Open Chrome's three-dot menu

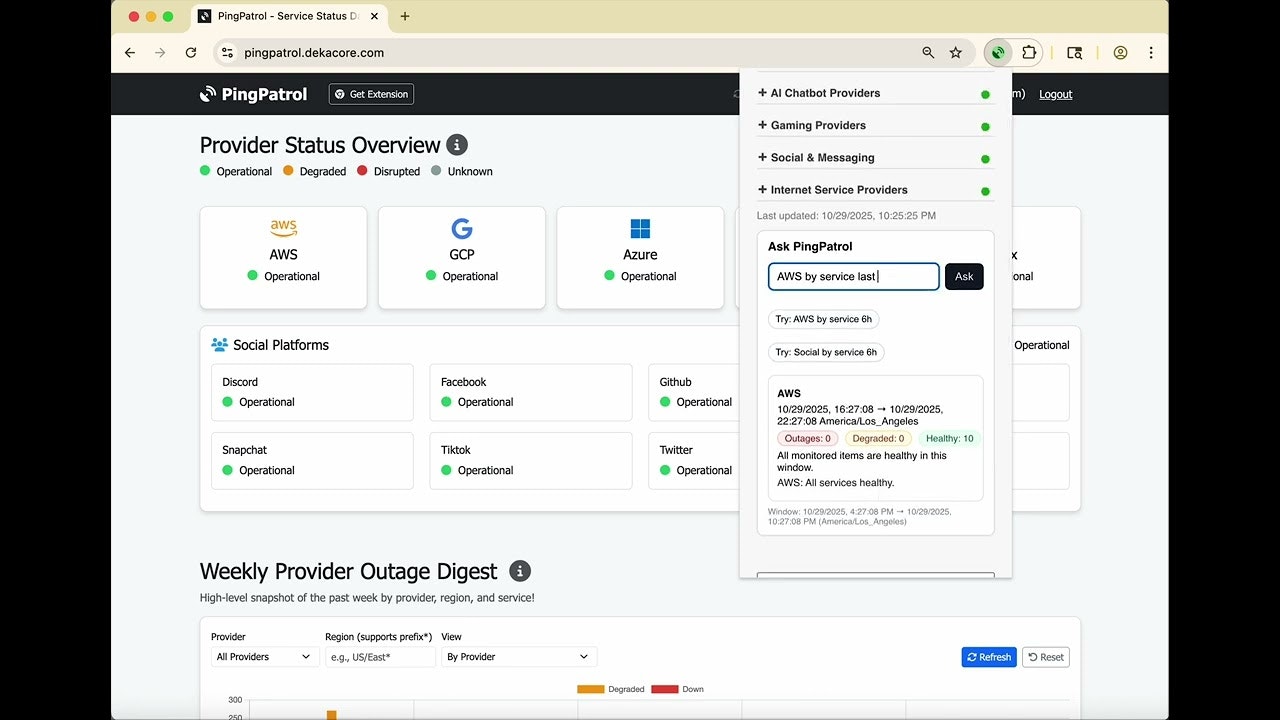pos(1151,53)
